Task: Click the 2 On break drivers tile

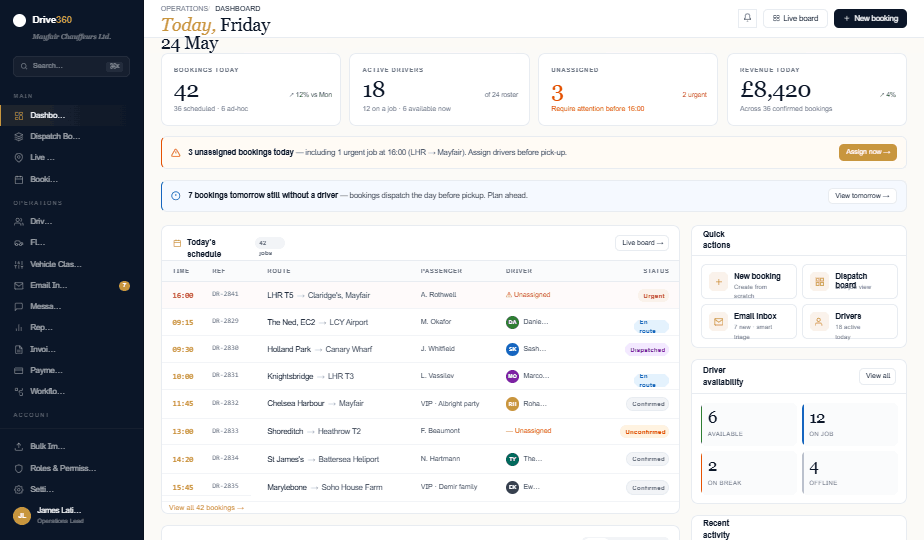Action: click(748, 473)
